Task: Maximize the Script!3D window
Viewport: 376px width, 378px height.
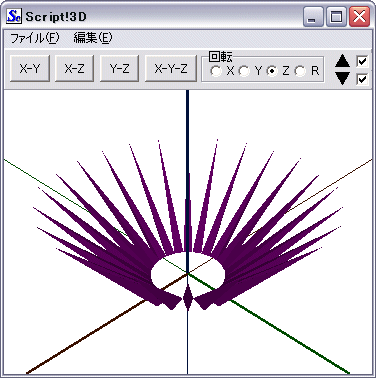Action: [336, 16]
